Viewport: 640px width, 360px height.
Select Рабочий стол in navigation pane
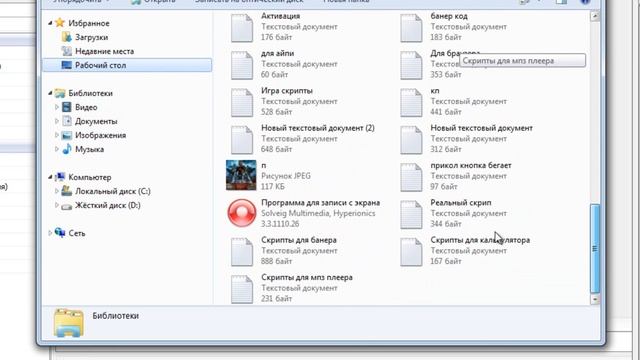pyautogui.click(x=127, y=65)
